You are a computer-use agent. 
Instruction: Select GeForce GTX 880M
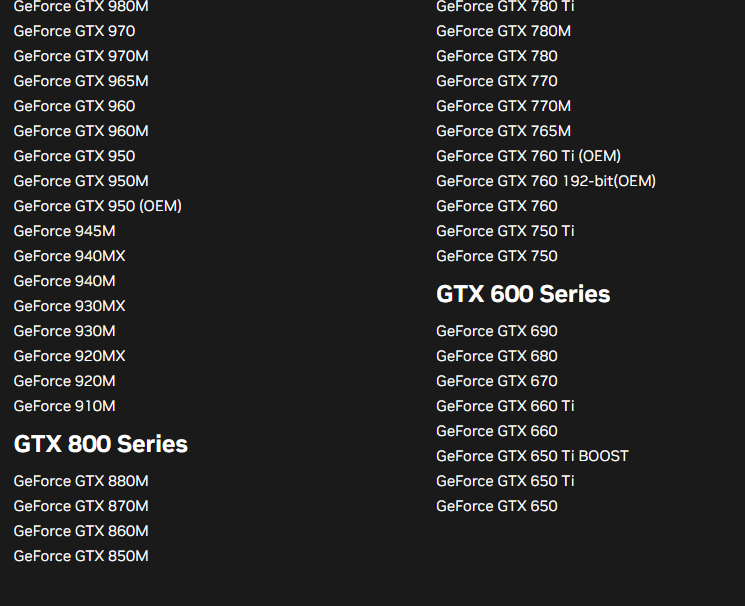click(80, 481)
